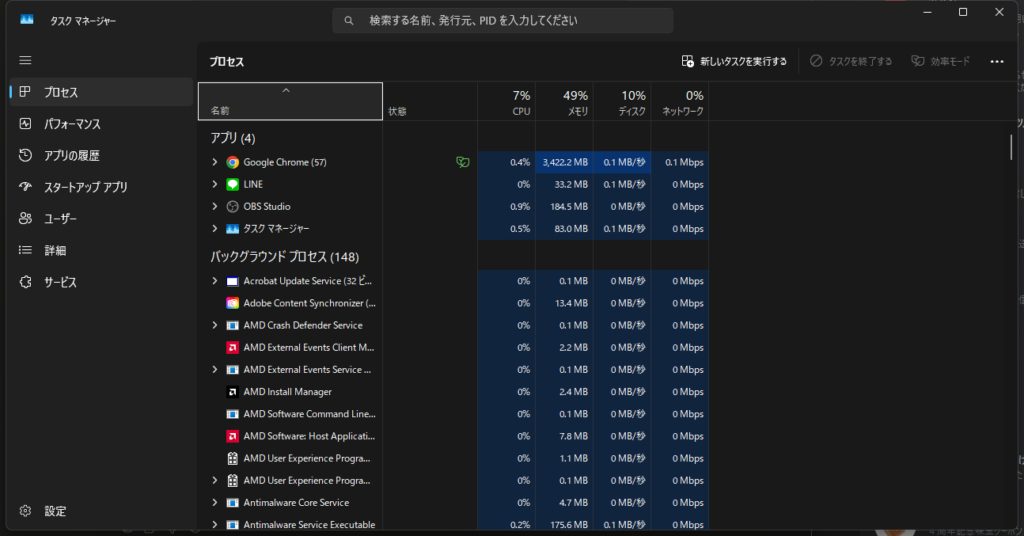Open the more options ellipsis menu
1024x536 pixels.
[x=996, y=61]
